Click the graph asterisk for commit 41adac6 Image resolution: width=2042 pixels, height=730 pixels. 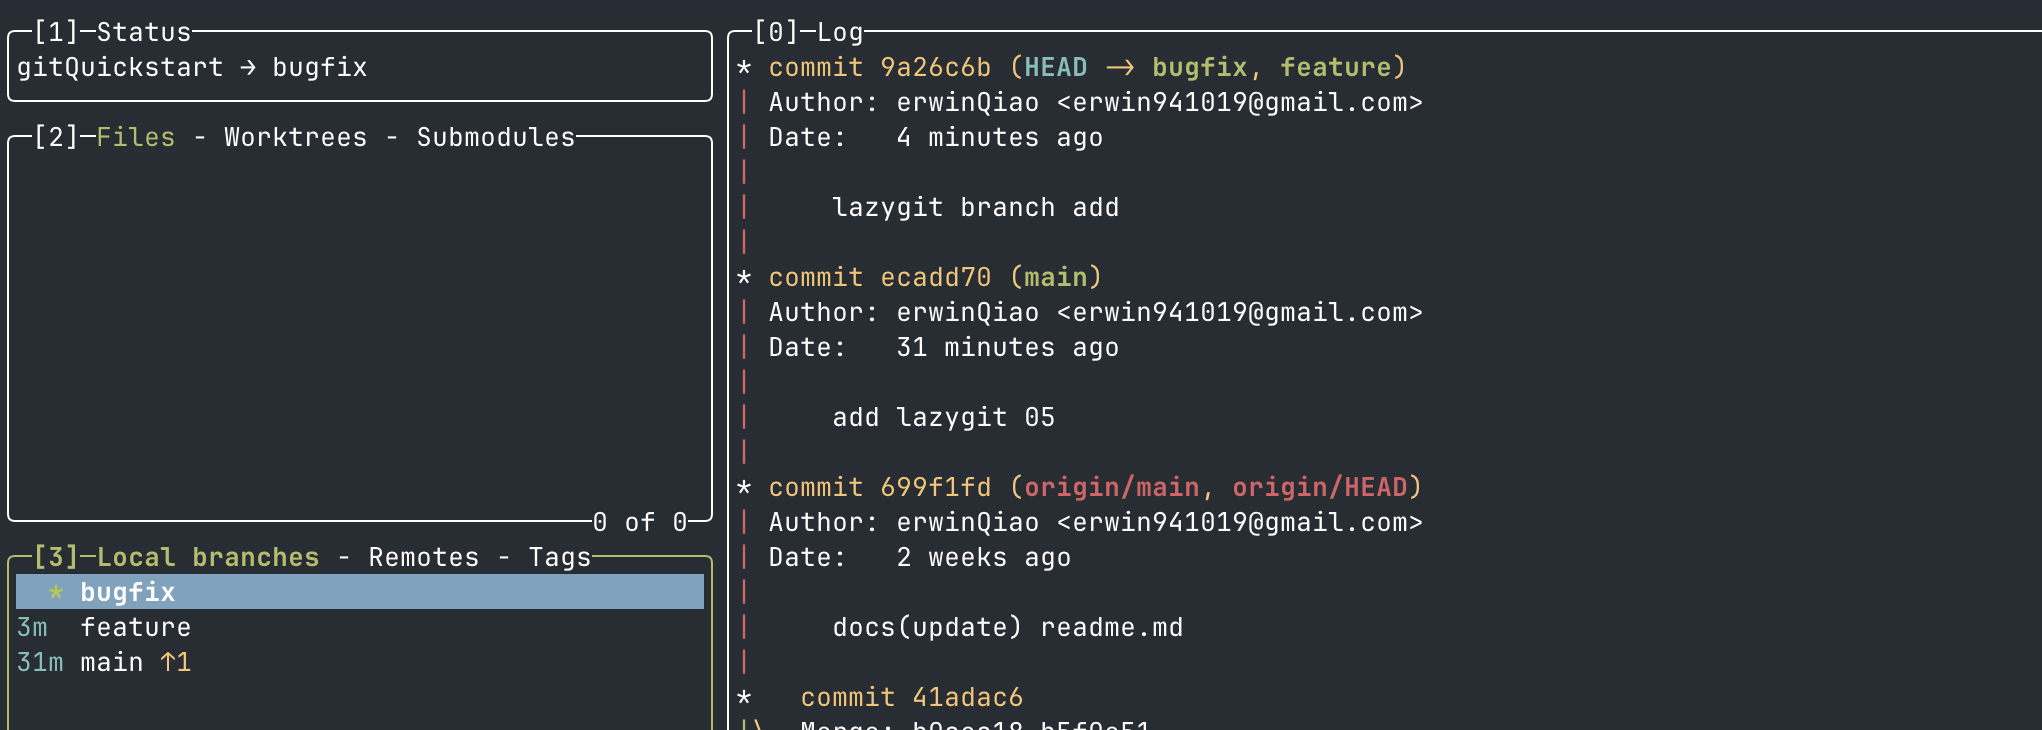tap(744, 698)
